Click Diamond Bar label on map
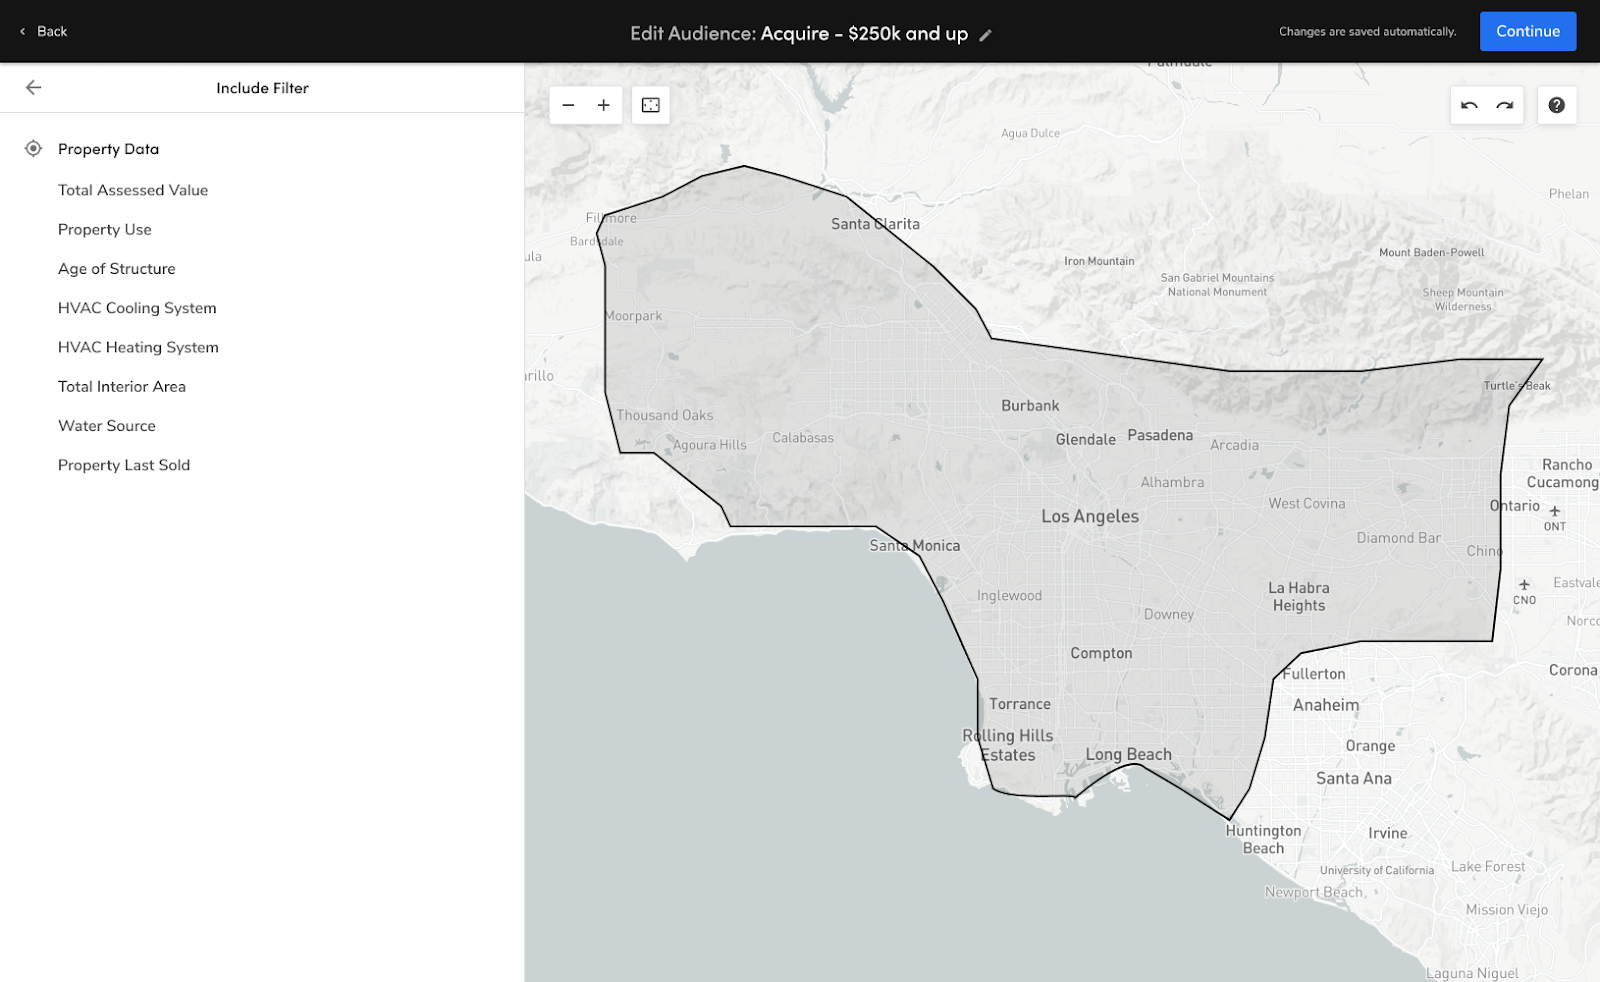Viewport: 1600px width, 982px height. click(x=1399, y=538)
